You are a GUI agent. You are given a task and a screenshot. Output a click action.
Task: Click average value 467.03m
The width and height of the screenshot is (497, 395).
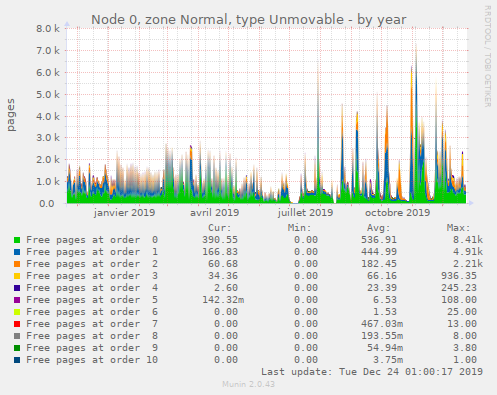[x=382, y=324]
